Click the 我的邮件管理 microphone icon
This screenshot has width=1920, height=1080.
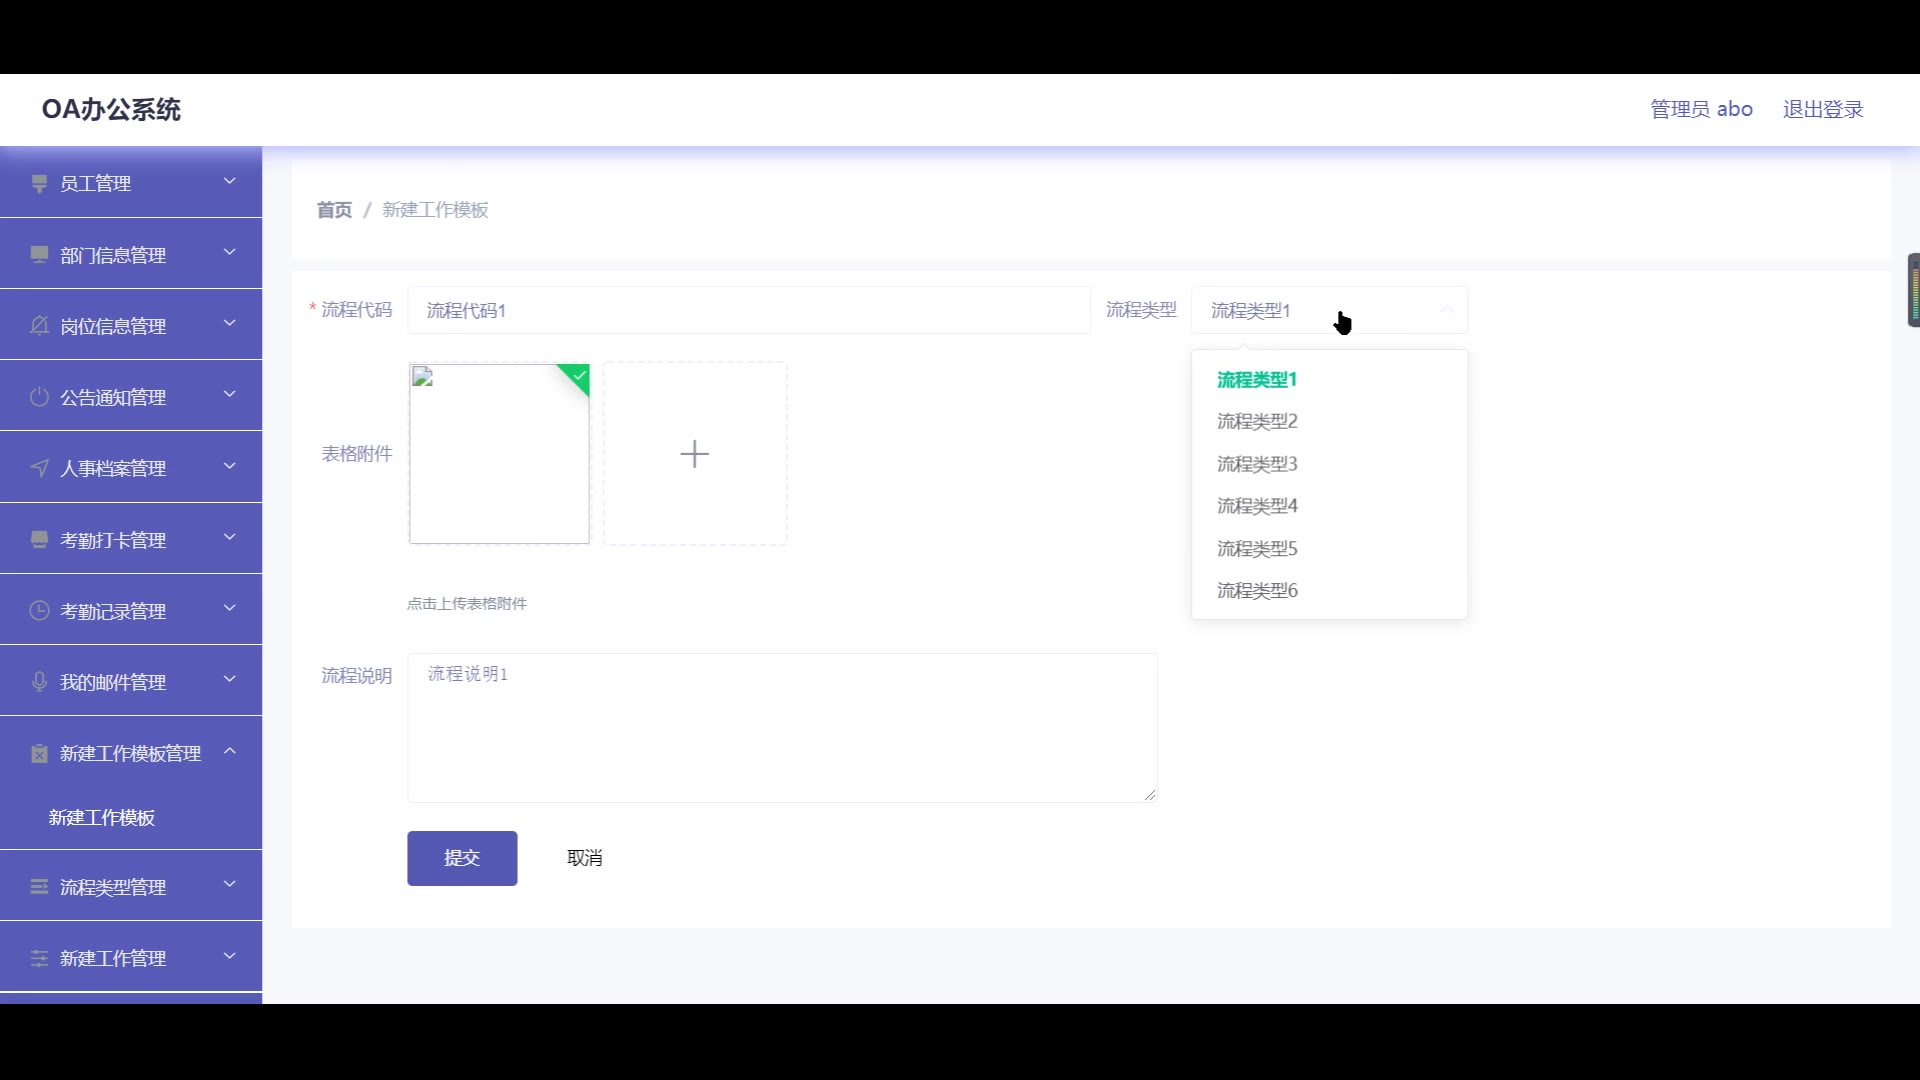39,682
